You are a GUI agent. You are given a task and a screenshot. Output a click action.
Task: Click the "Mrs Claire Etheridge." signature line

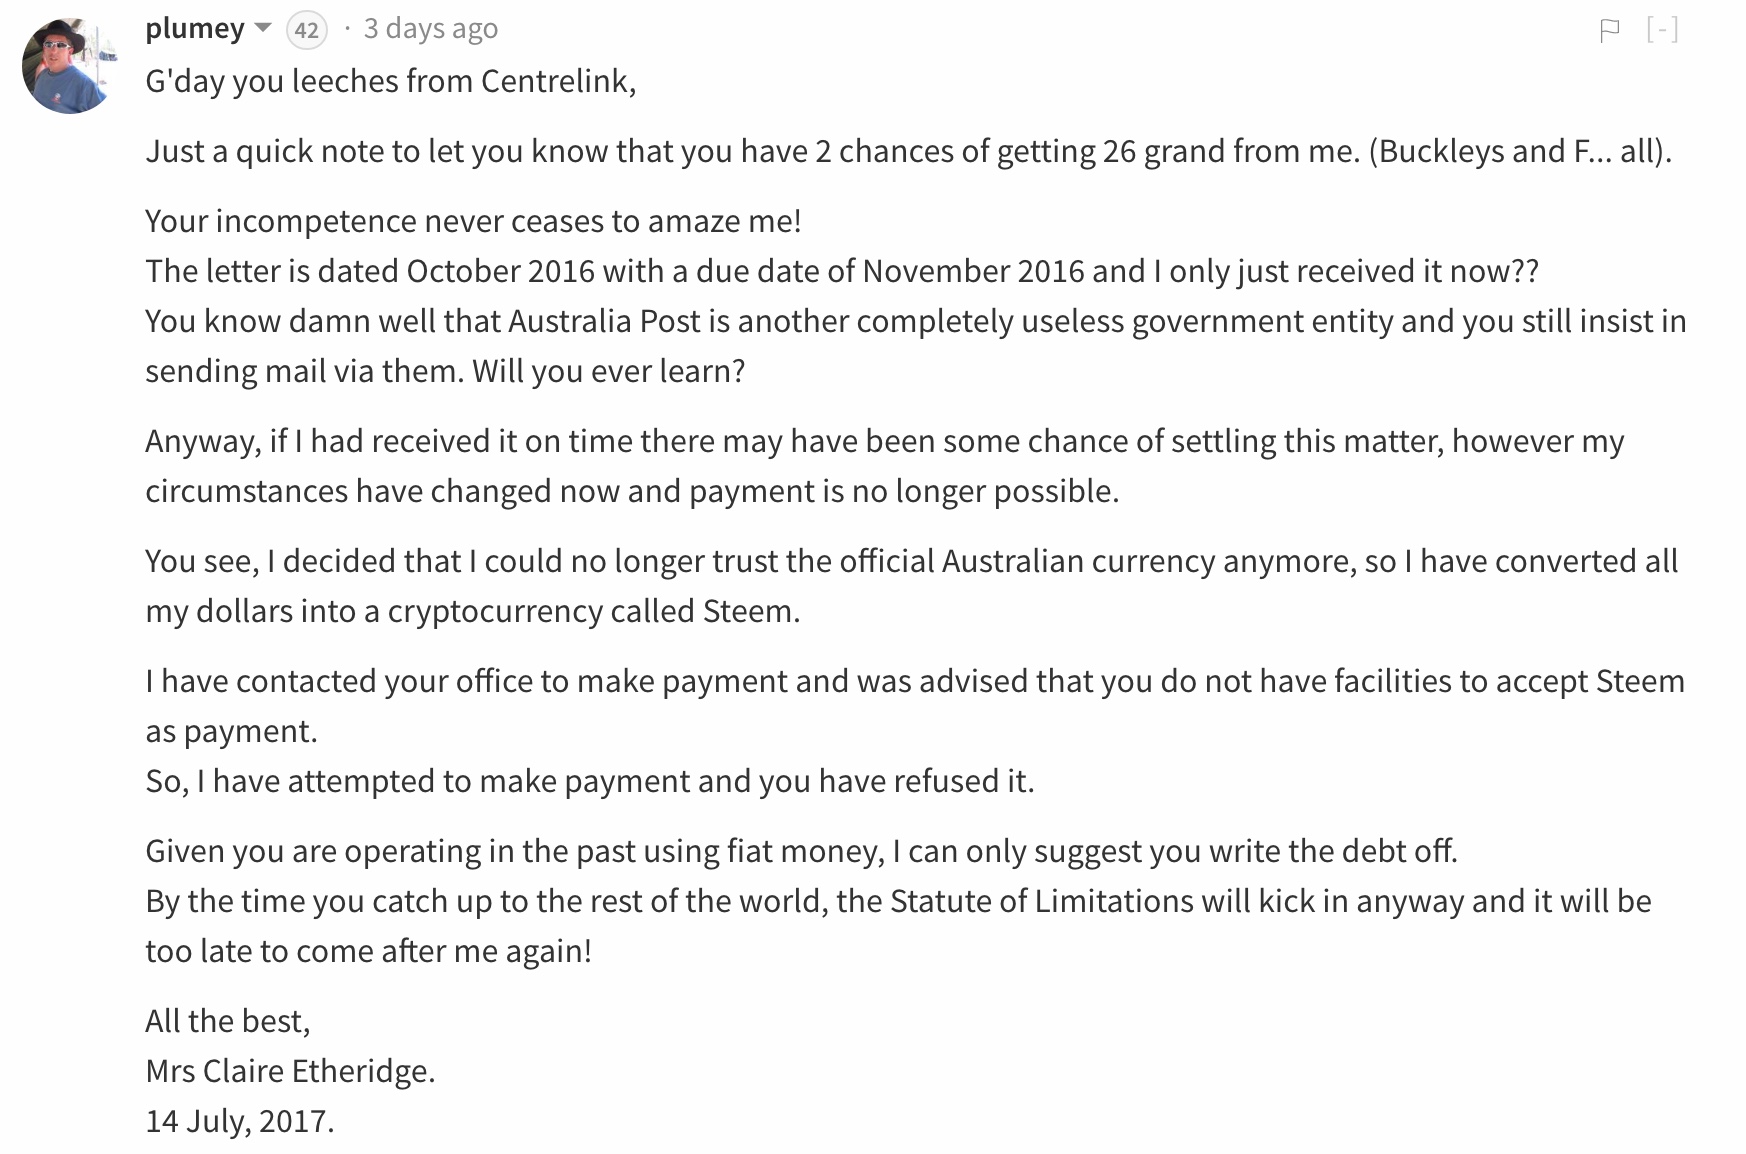coord(290,1071)
